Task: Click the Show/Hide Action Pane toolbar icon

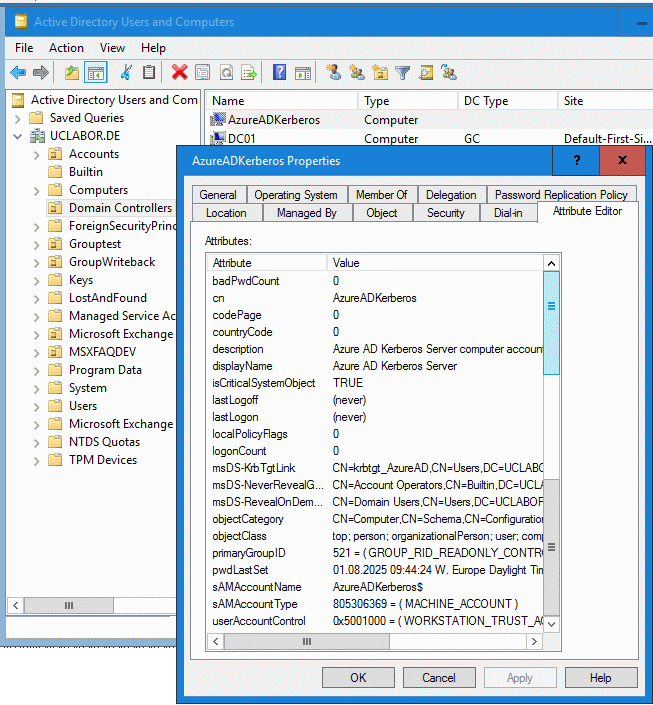Action: tap(303, 72)
